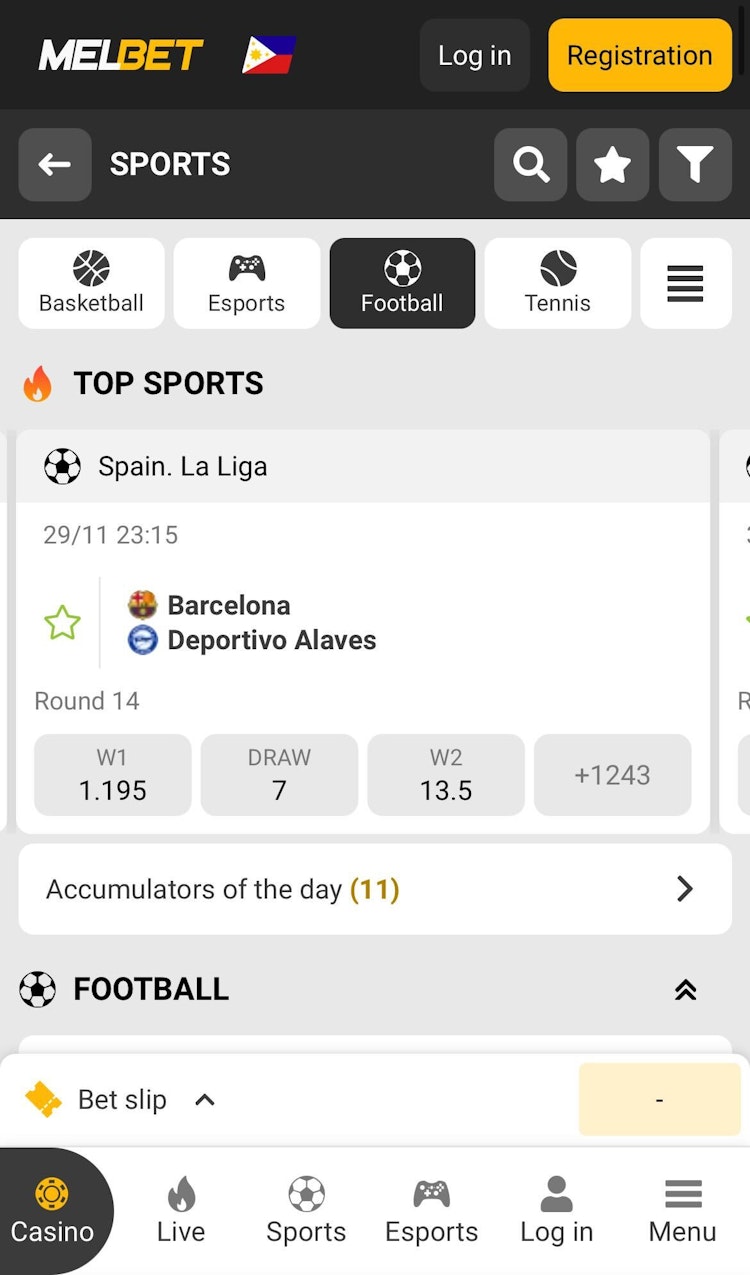Open the full sports list menu icon
This screenshot has width=750, height=1275.
pyautogui.click(x=685, y=284)
